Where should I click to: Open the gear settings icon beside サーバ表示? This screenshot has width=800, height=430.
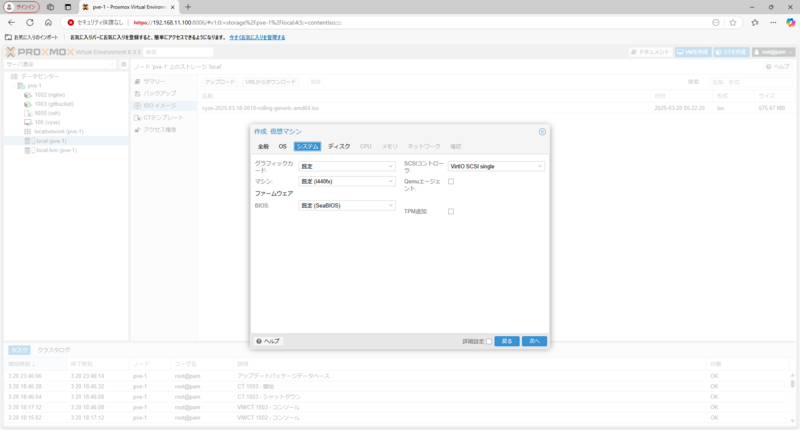[x=123, y=64]
